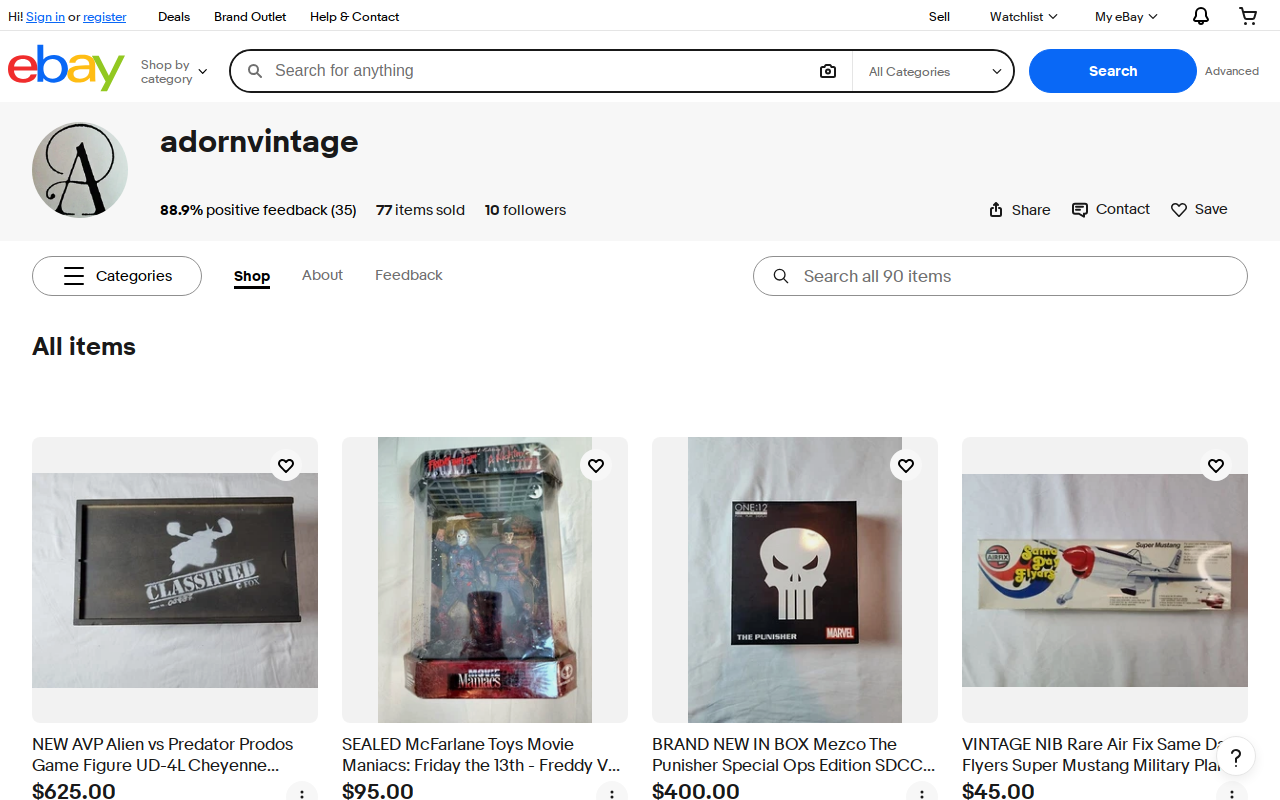Open SEALED McFarlane Toys listing title
This screenshot has width=1280, height=800.
click(481, 755)
